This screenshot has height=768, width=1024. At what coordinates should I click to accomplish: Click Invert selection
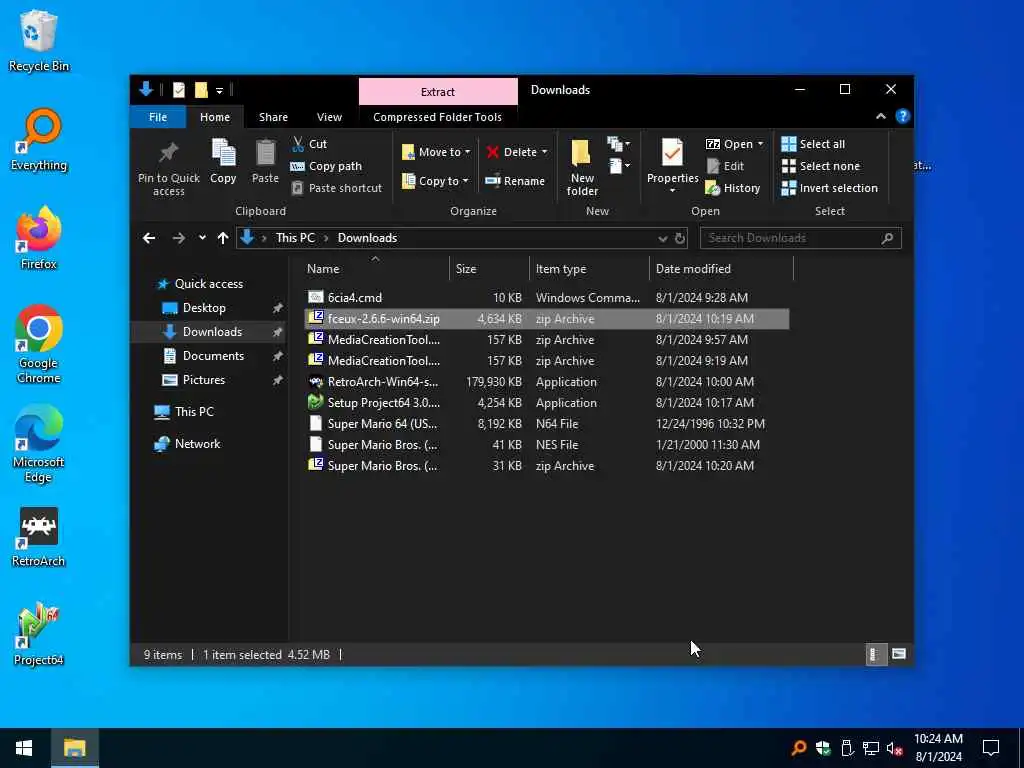pos(829,188)
